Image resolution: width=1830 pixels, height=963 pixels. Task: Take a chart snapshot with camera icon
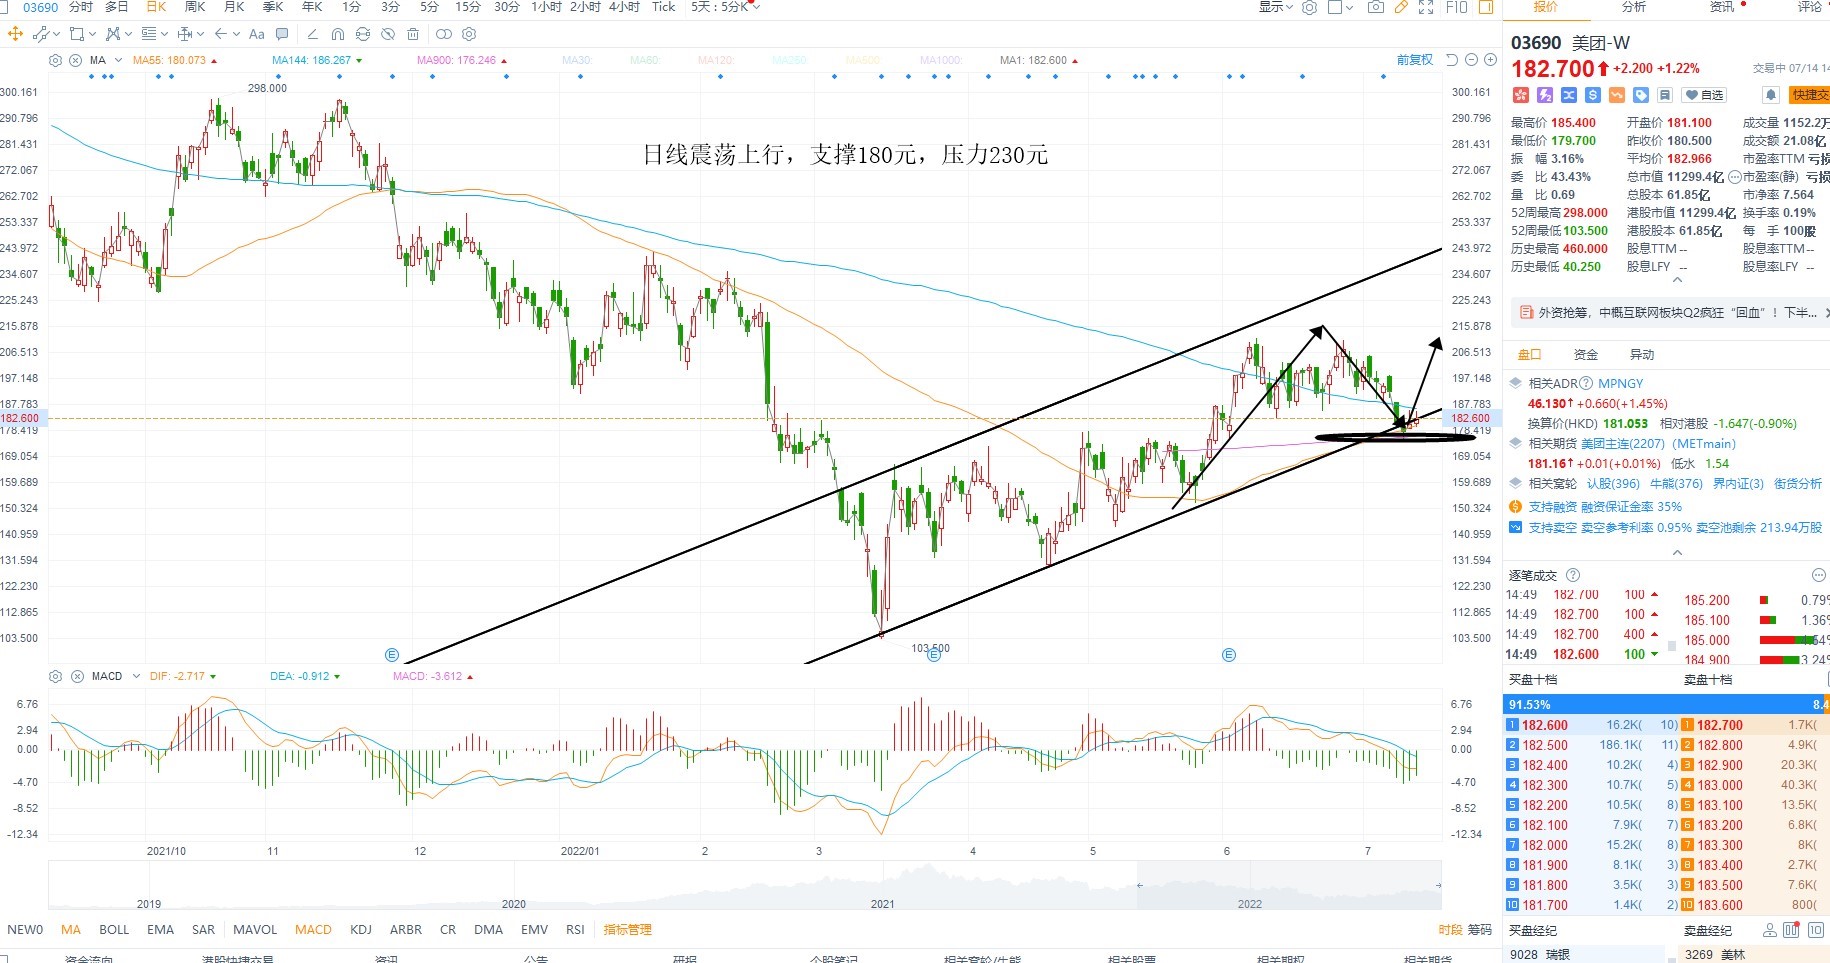click(x=1376, y=7)
